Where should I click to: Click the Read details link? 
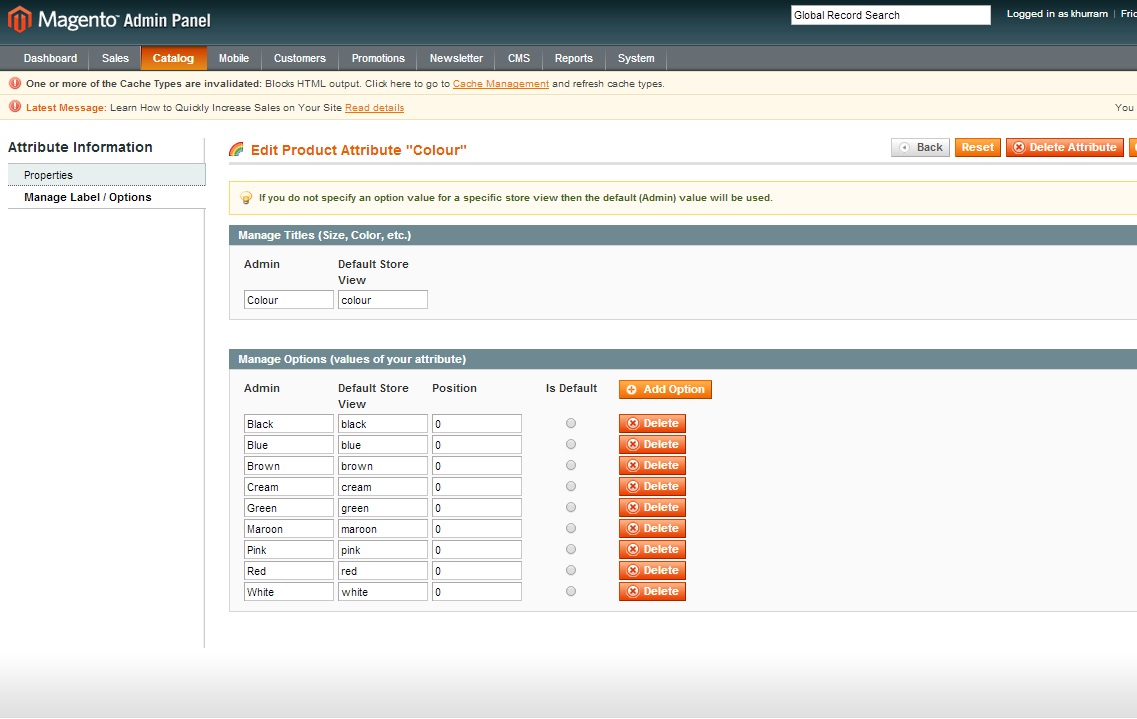click(374, 108)
